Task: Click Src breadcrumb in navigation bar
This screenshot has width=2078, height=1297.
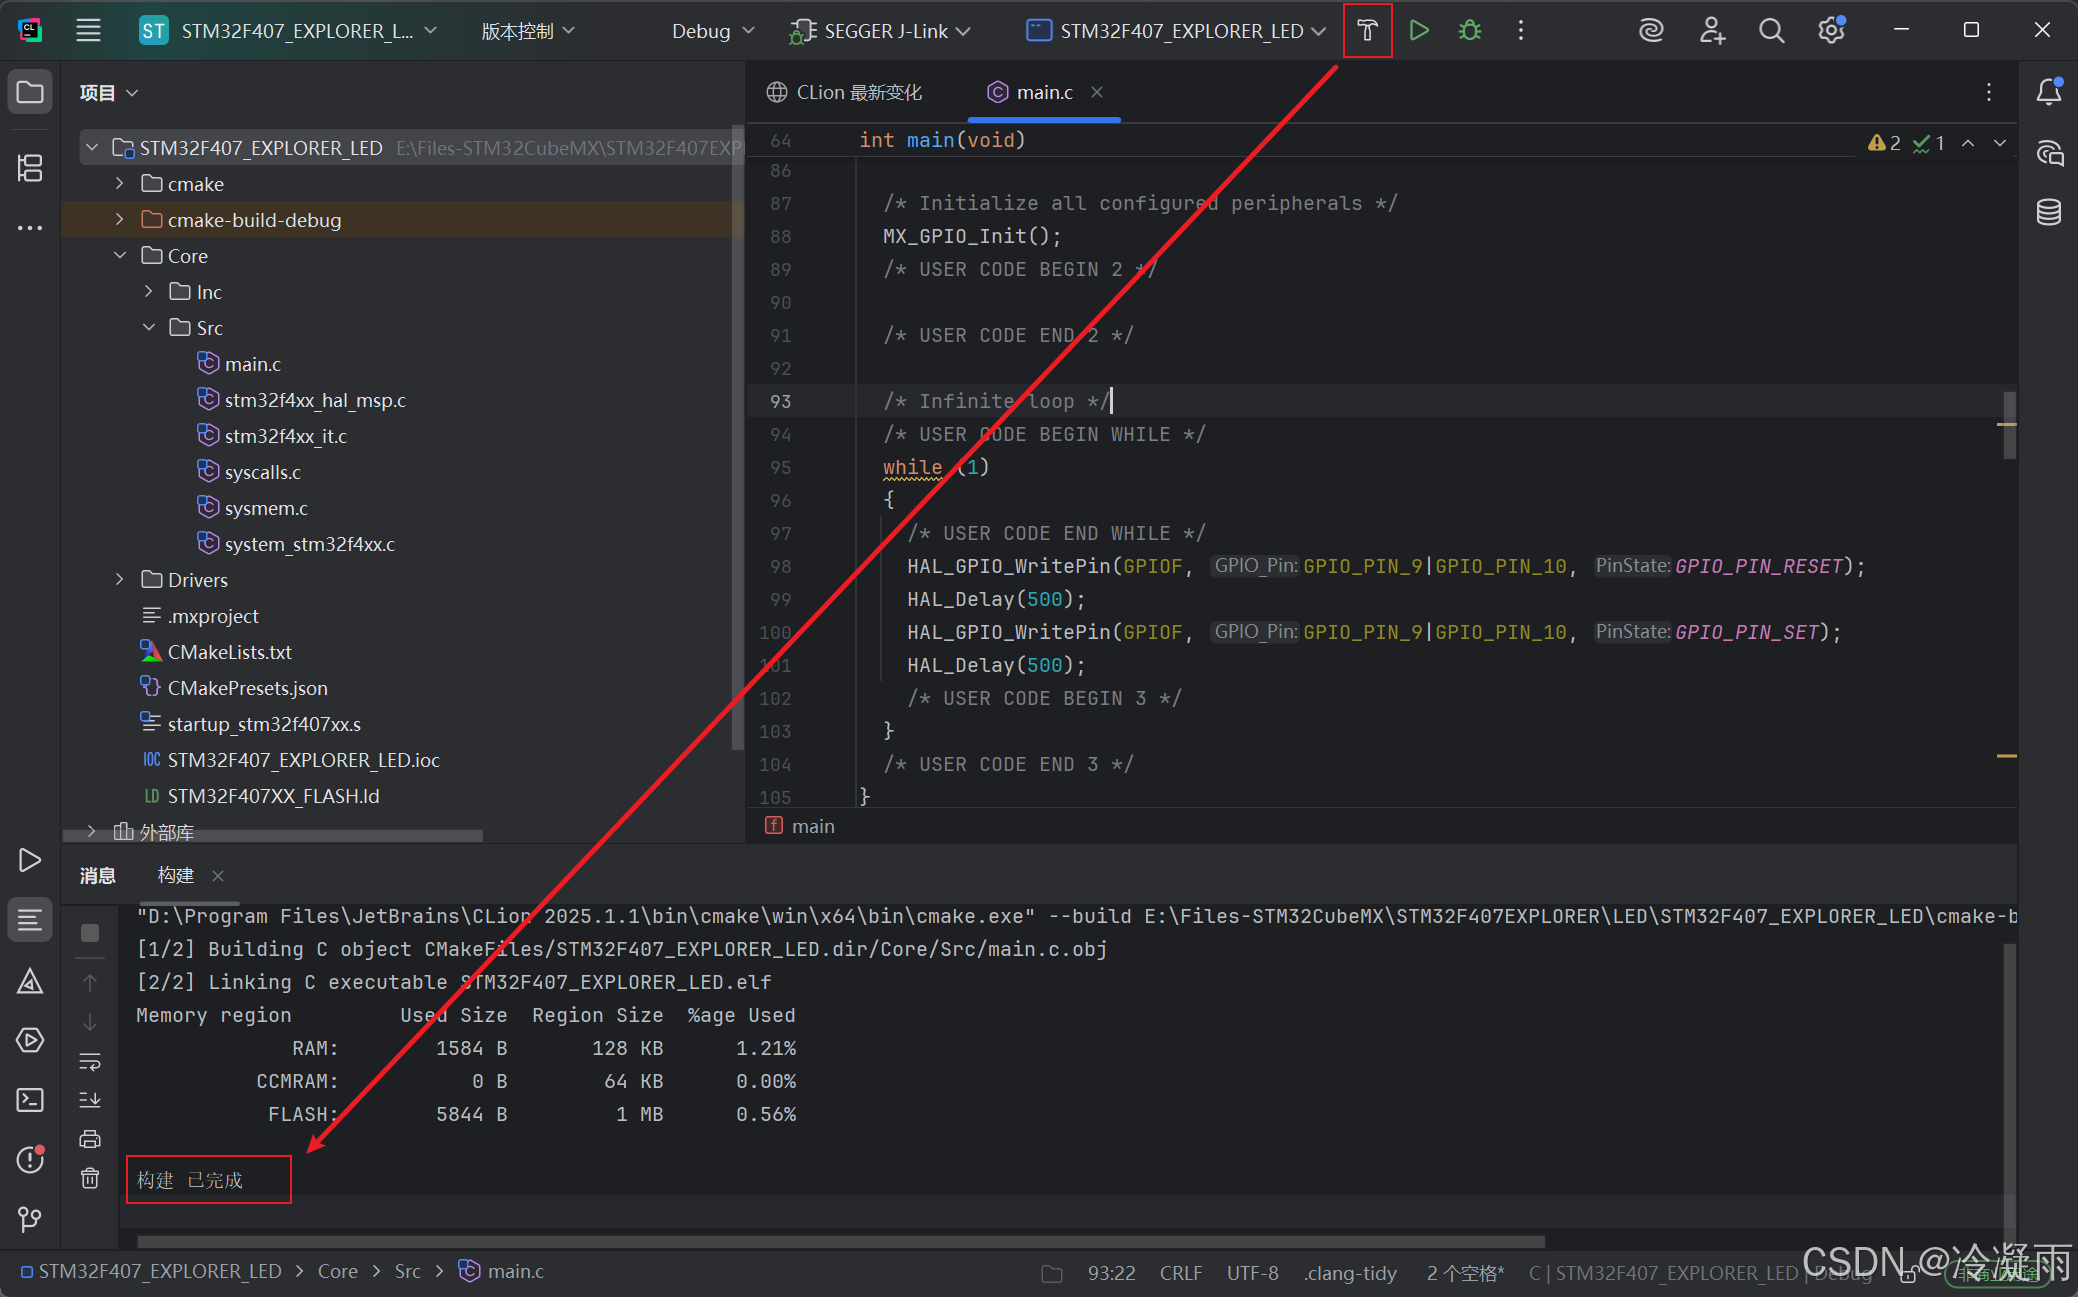Action: tap(408, 1271)
